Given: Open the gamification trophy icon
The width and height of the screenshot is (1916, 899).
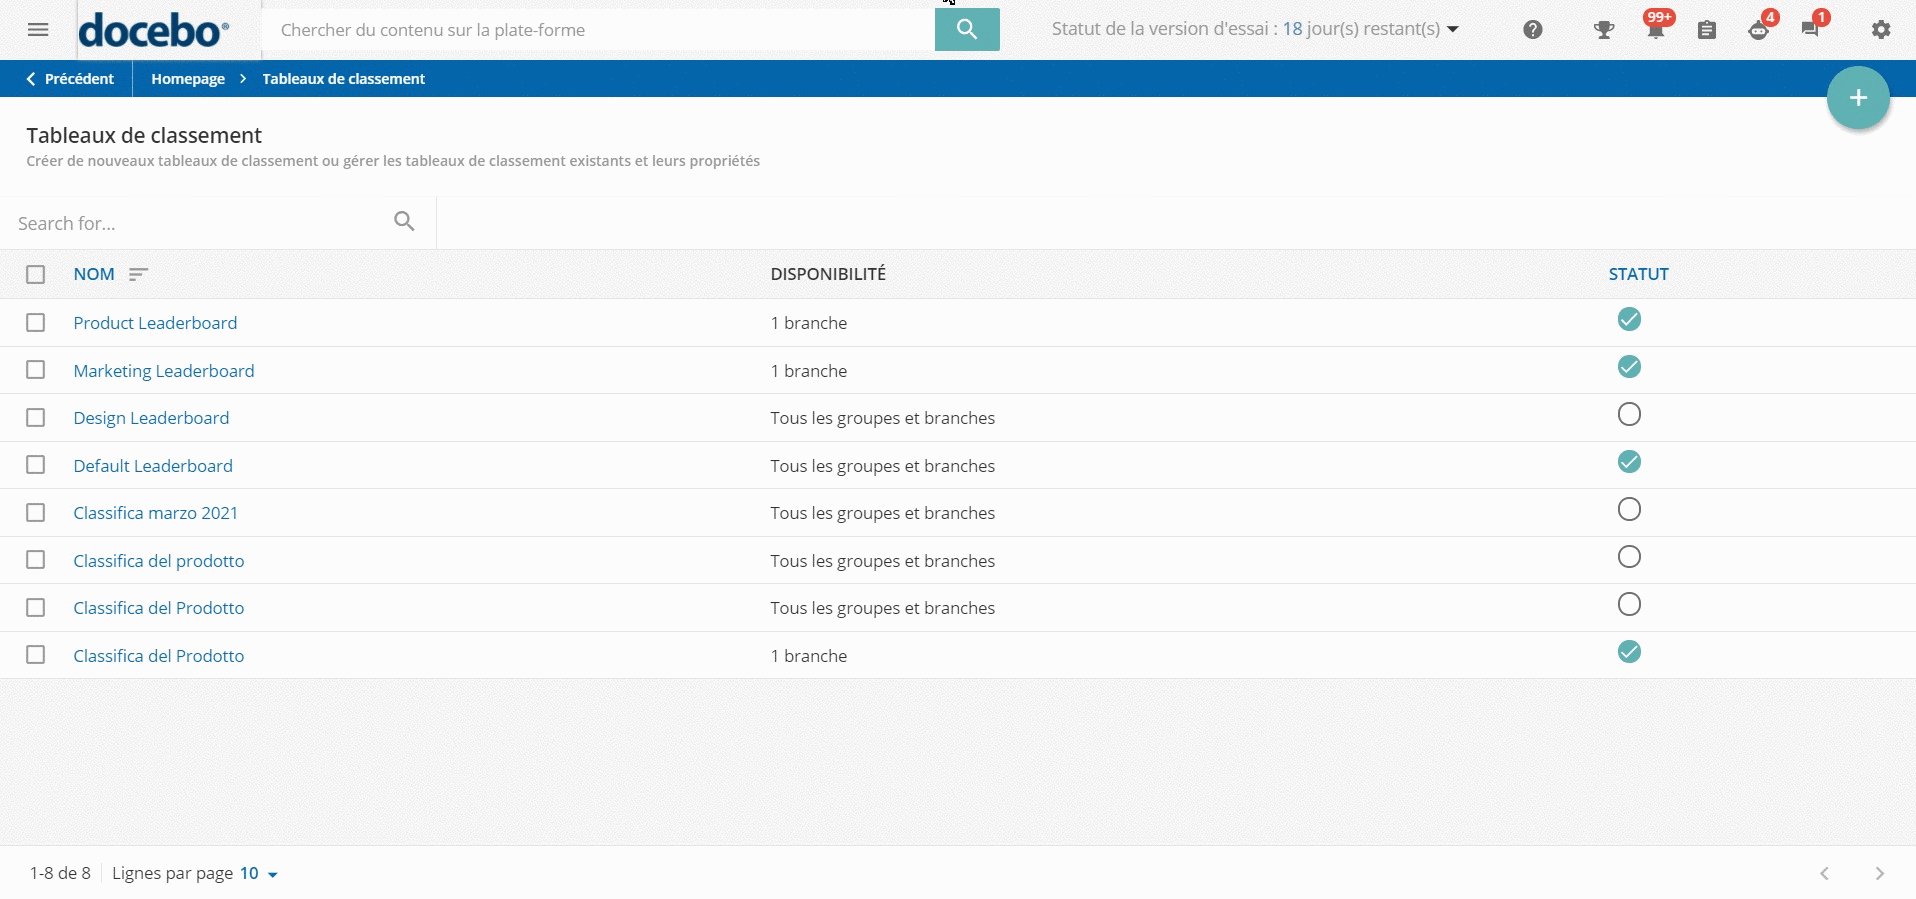Looking at the screenshot, I should [1604, 30].
